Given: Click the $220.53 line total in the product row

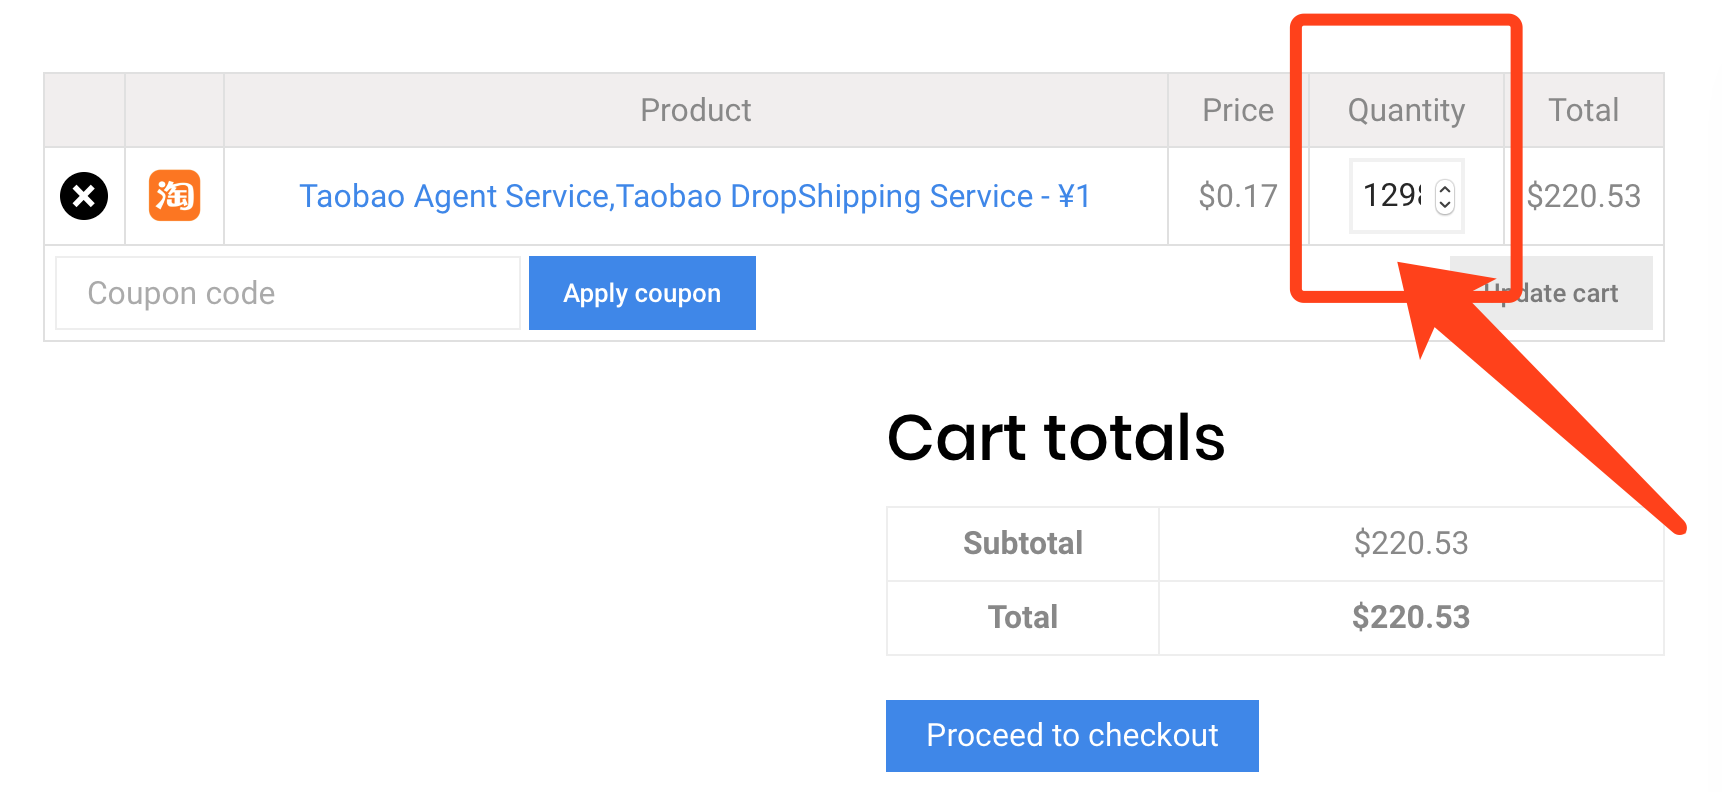Looking at the screenshot, I should click(x=1584, y=196).
